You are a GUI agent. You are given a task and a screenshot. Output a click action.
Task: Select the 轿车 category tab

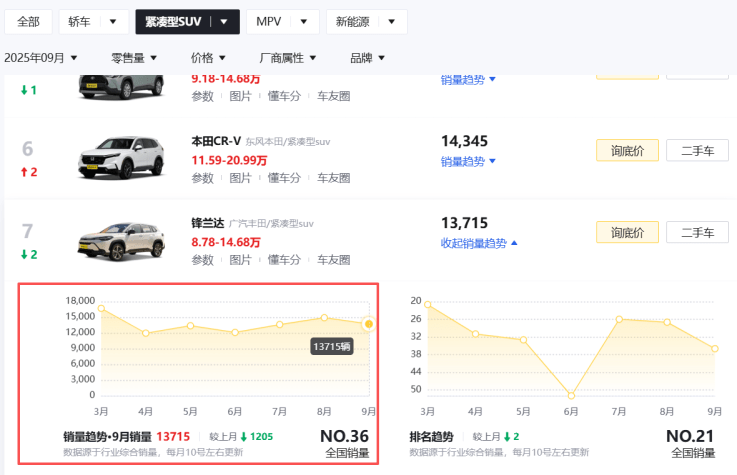pyautogui.click(x=79, y=22)
